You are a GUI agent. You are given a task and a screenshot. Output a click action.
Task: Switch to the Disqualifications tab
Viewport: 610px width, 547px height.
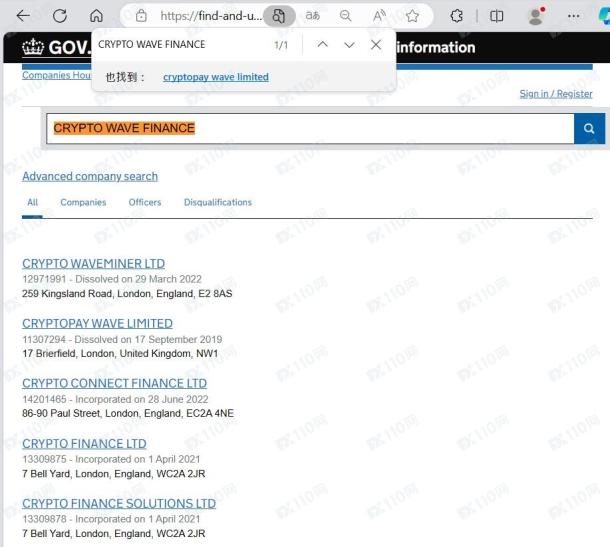pyautogui.click(x=218, y=202)
